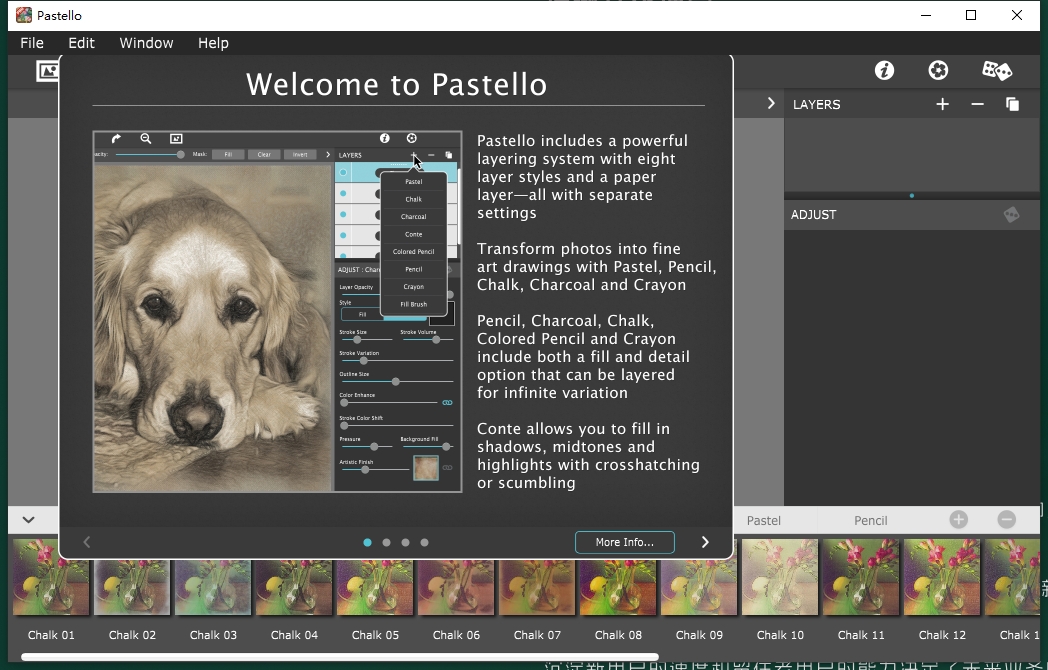Click the randomize dice icon in toolbar

[997, 70]
